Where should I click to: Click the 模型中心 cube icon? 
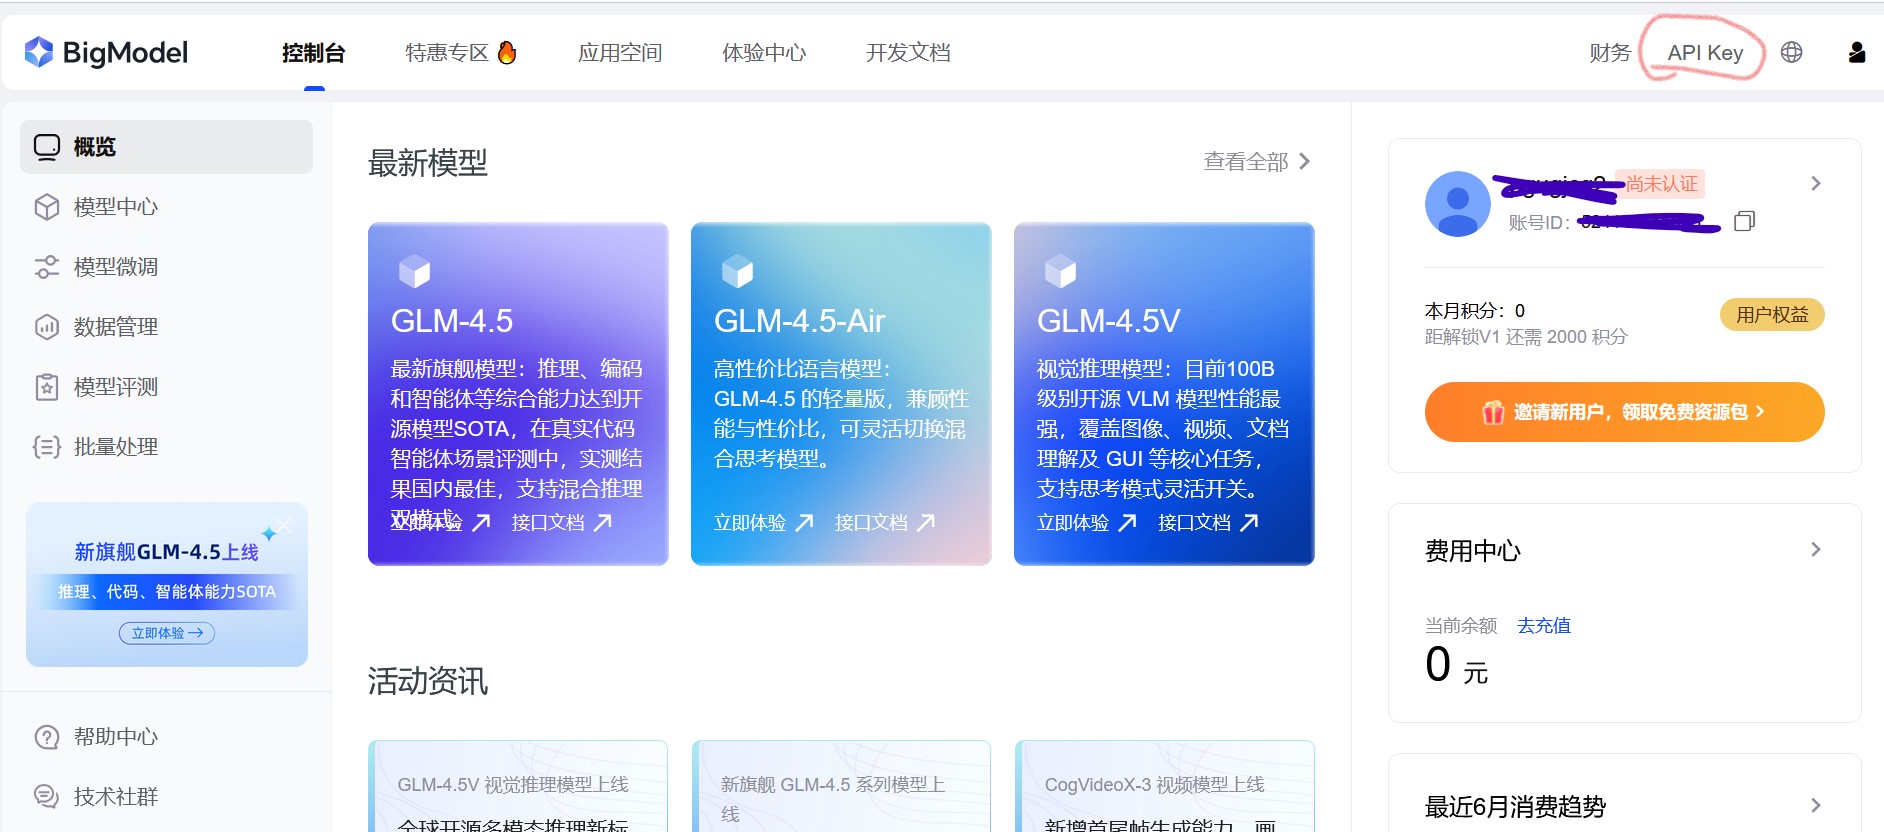click(47, 207)
